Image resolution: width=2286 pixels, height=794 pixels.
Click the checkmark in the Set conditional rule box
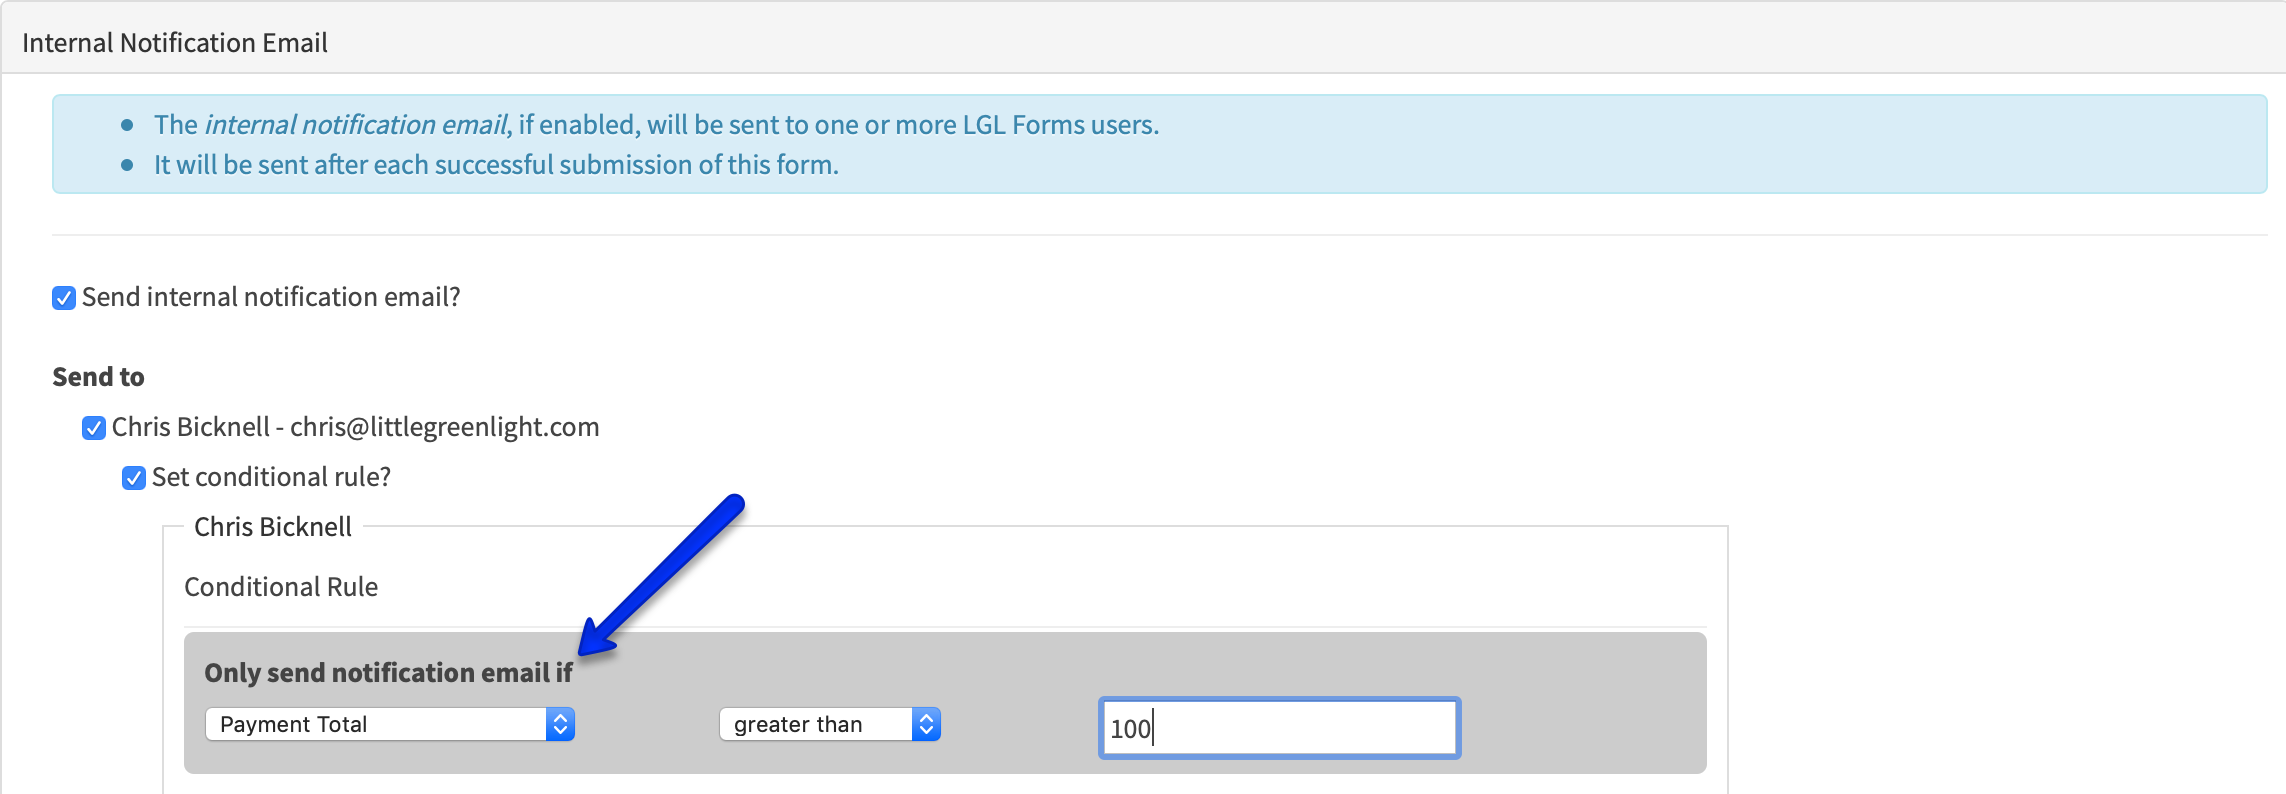click(x=133, y=477)
